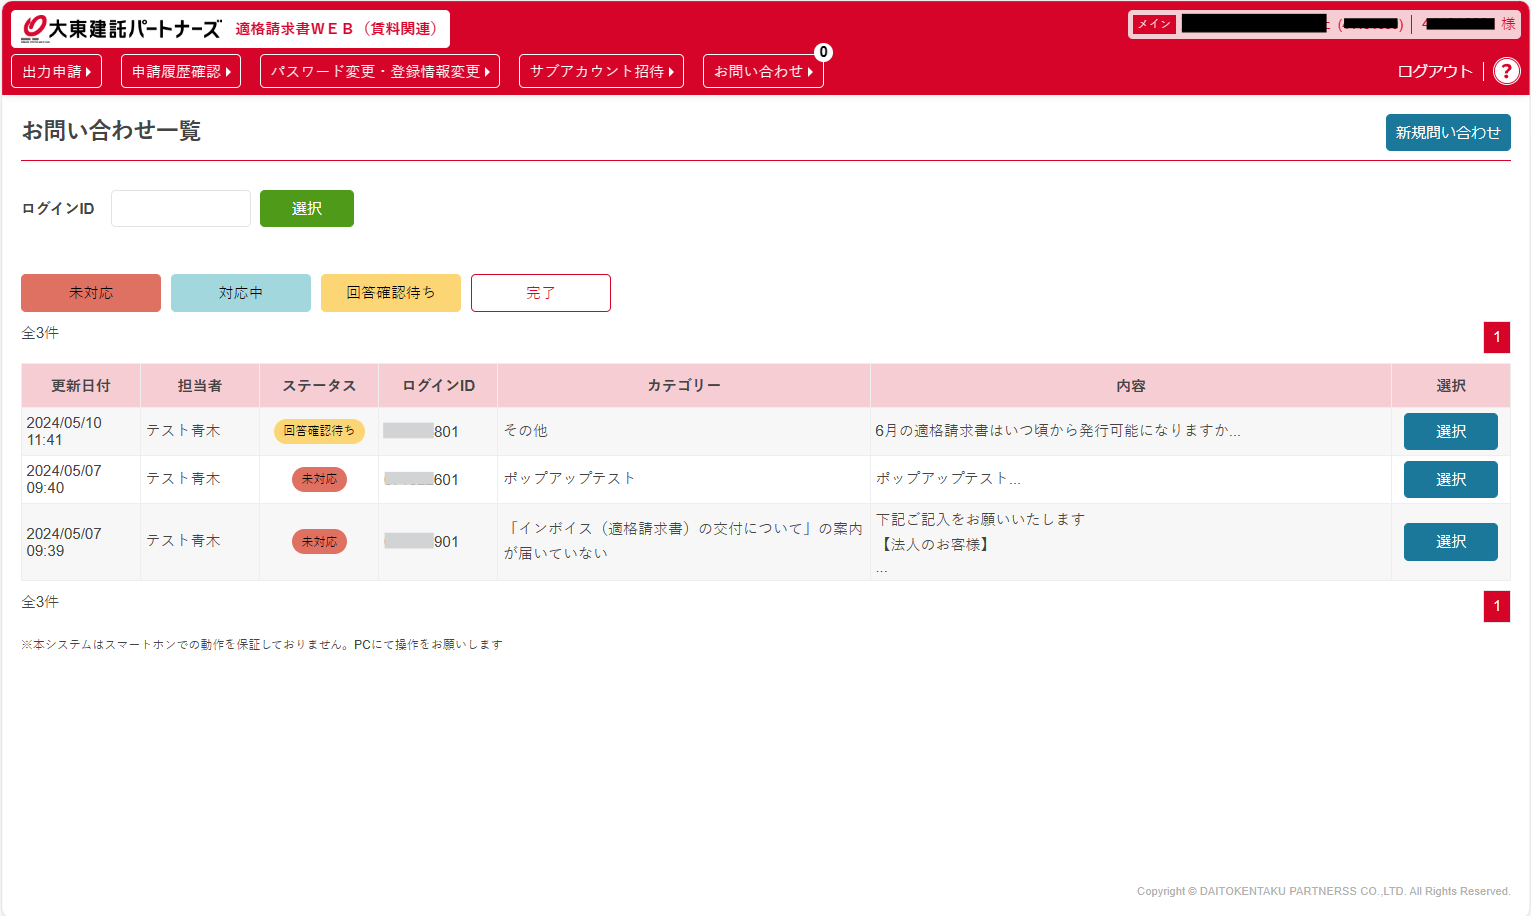The image size is (1531, 916).
Task: Click login ID ending in 801
Action: click(421, 431)
